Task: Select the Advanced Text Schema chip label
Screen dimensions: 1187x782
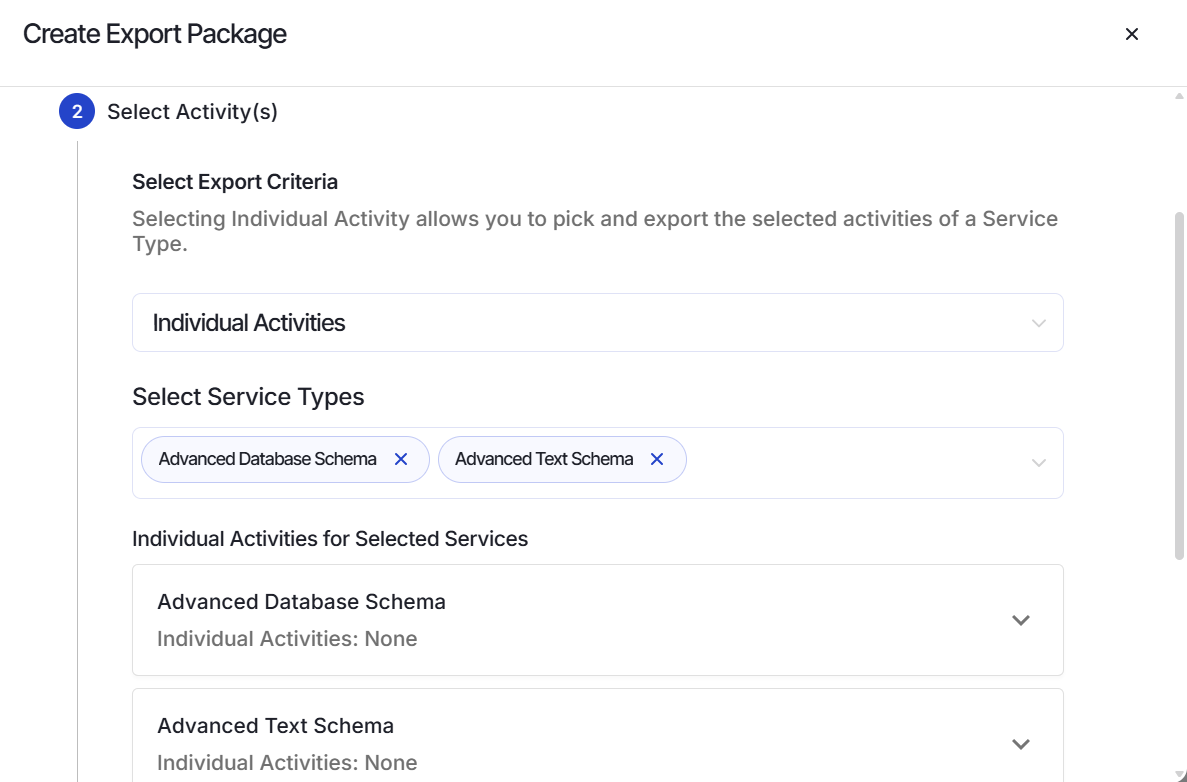Action: tap(544, 459)
